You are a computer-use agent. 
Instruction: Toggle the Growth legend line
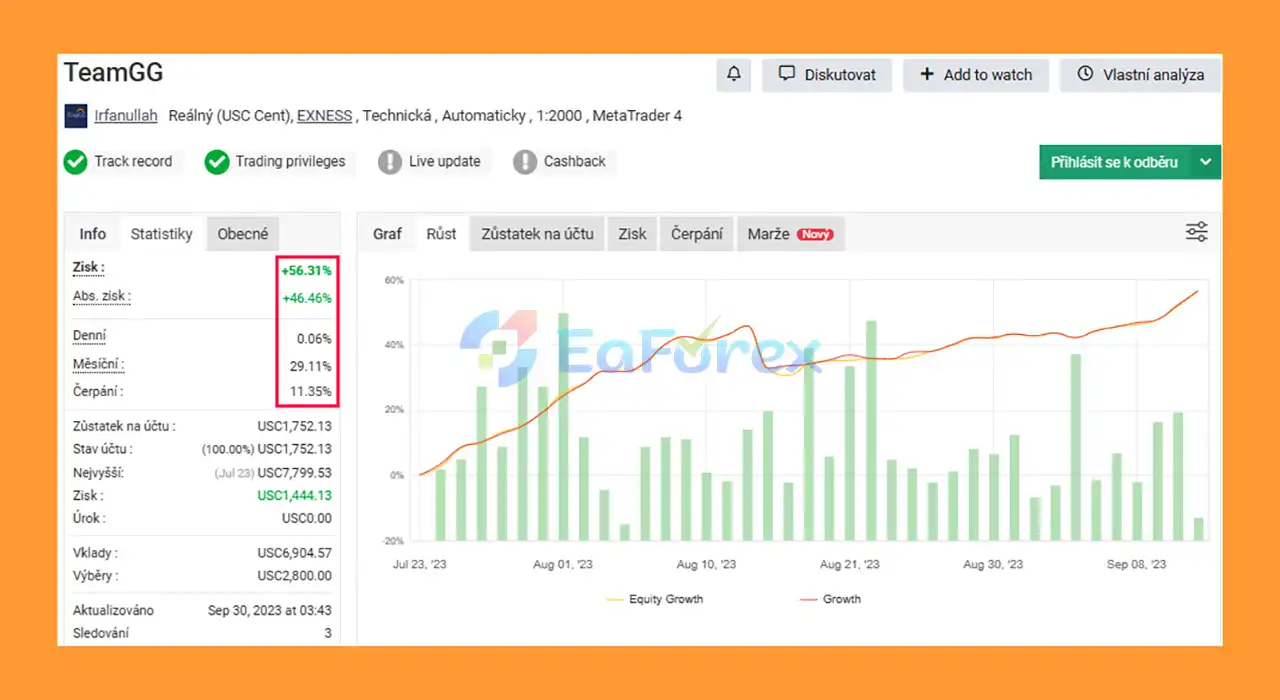[x=830, y=599]
